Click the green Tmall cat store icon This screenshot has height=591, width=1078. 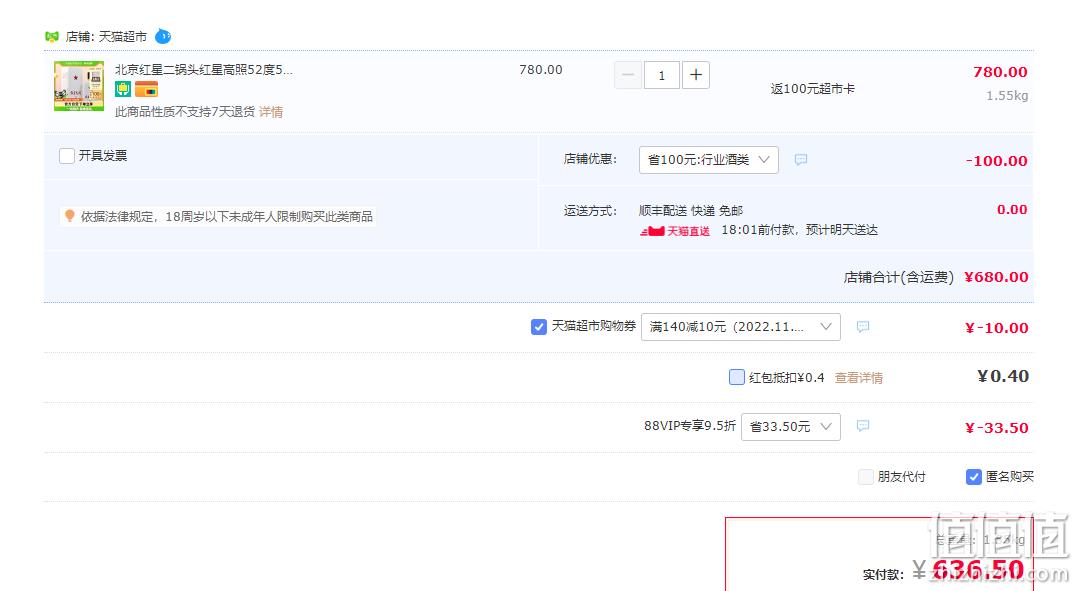[x=52, y=36]
